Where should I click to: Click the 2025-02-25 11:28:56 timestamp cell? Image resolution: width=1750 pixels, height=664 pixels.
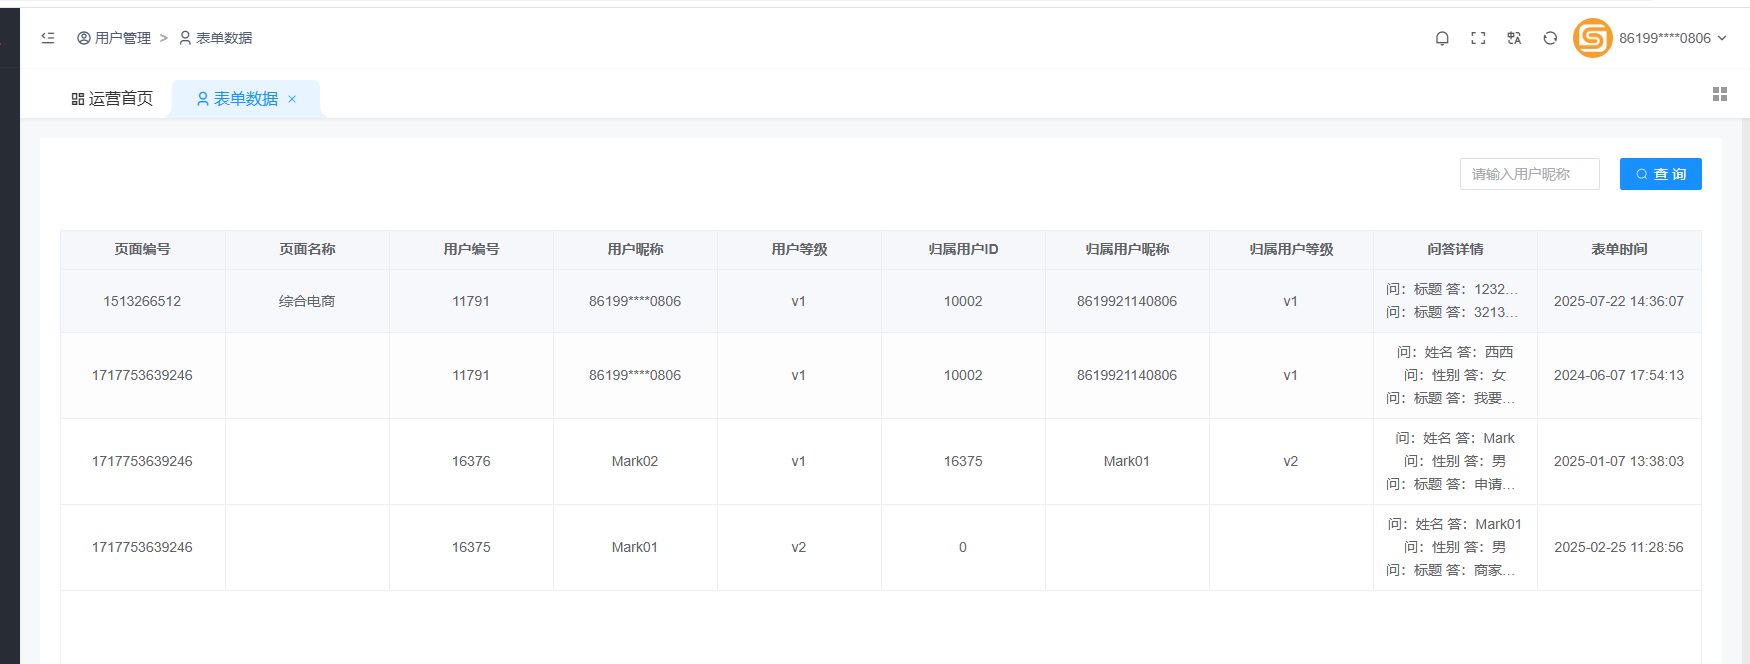pos(1618,547)
